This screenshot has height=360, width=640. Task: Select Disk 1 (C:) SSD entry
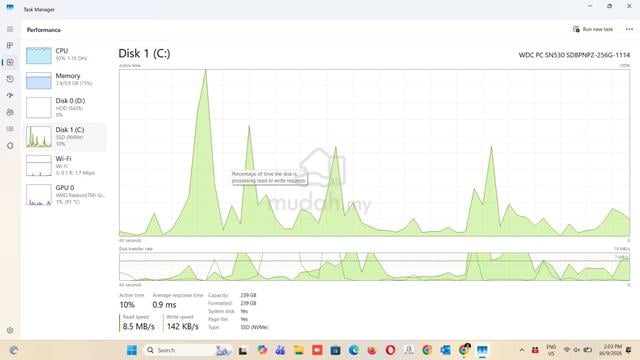pyautogui.click(x=65, y=137)
